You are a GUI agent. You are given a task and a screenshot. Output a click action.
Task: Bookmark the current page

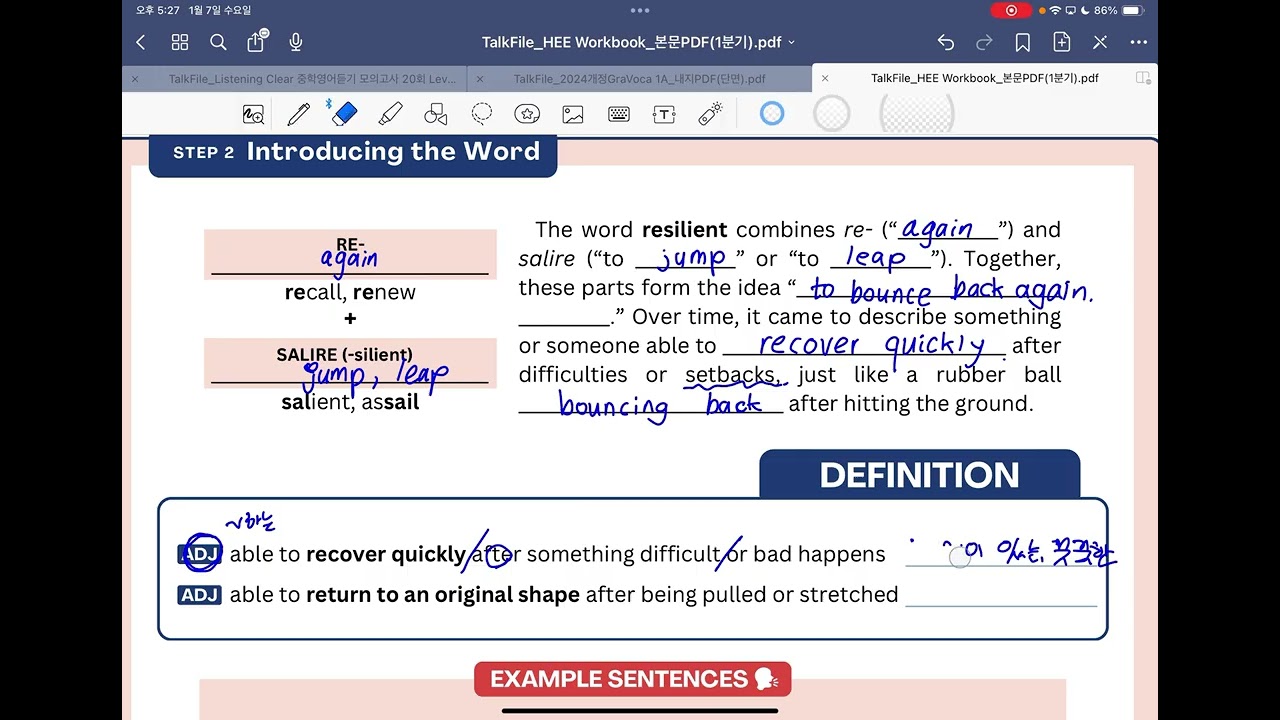(x=1023, y=42)
